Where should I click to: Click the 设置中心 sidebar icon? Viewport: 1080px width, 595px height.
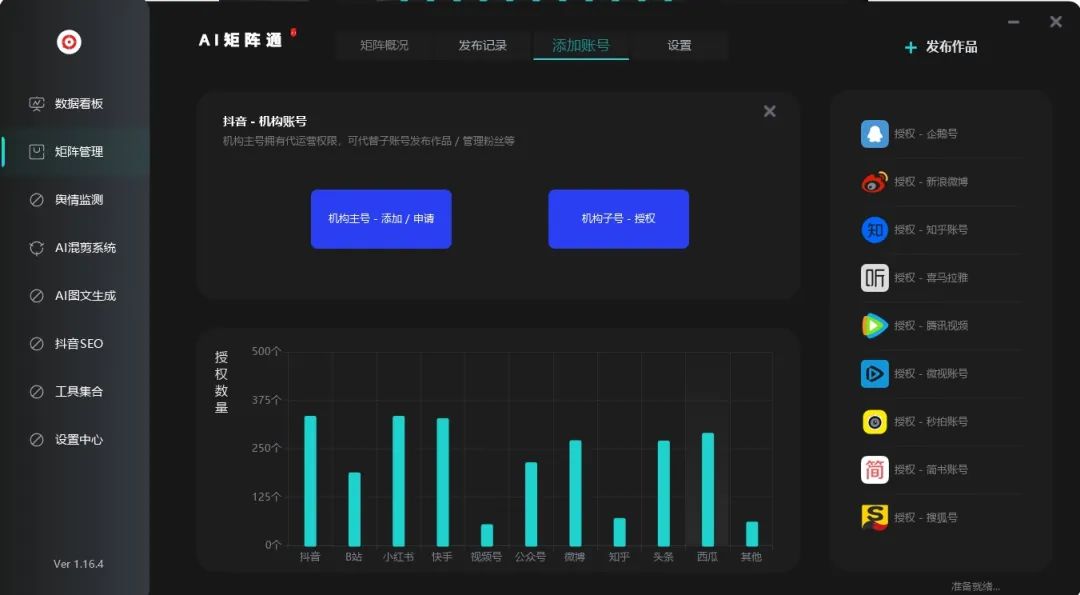pyautogui.click(x=37, y=439)
